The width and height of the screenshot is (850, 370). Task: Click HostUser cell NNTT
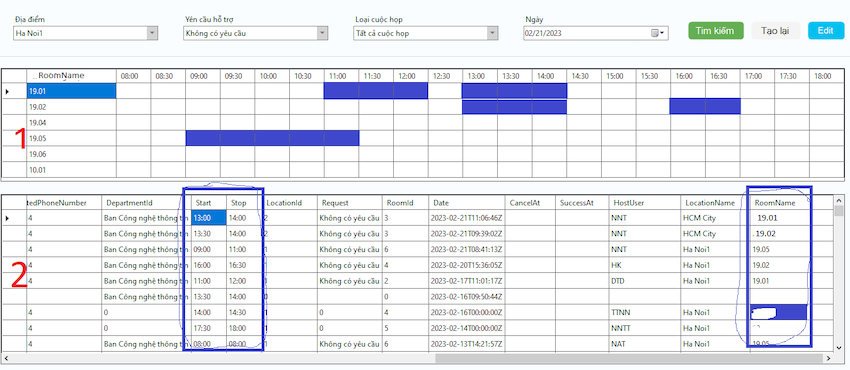pyautogui.click(x=645, y=328)
